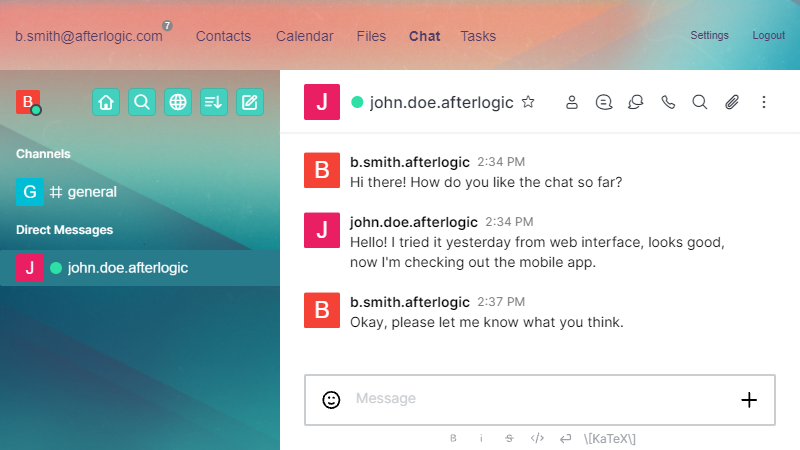Open the sort display options dropdown
The height and width of the screenshot is (450, 800).
pyautogui.click(x=213, y=102)
